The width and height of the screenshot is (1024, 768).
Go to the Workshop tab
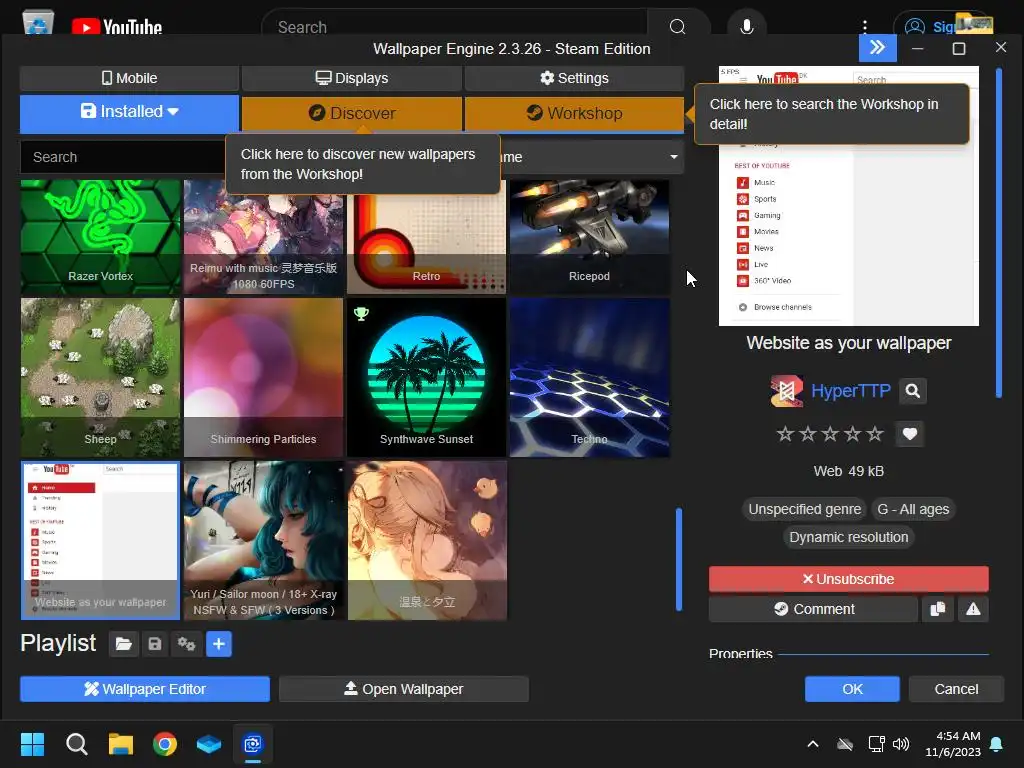[x=574, y=113]
